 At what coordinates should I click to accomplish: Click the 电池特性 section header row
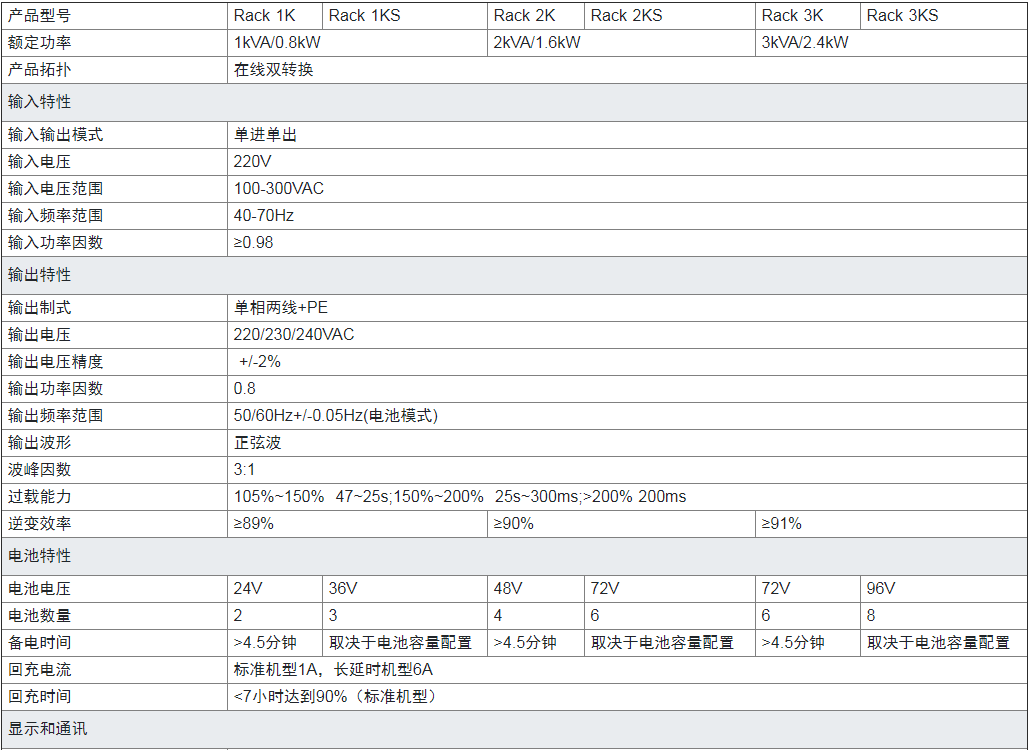click(40, 555)
